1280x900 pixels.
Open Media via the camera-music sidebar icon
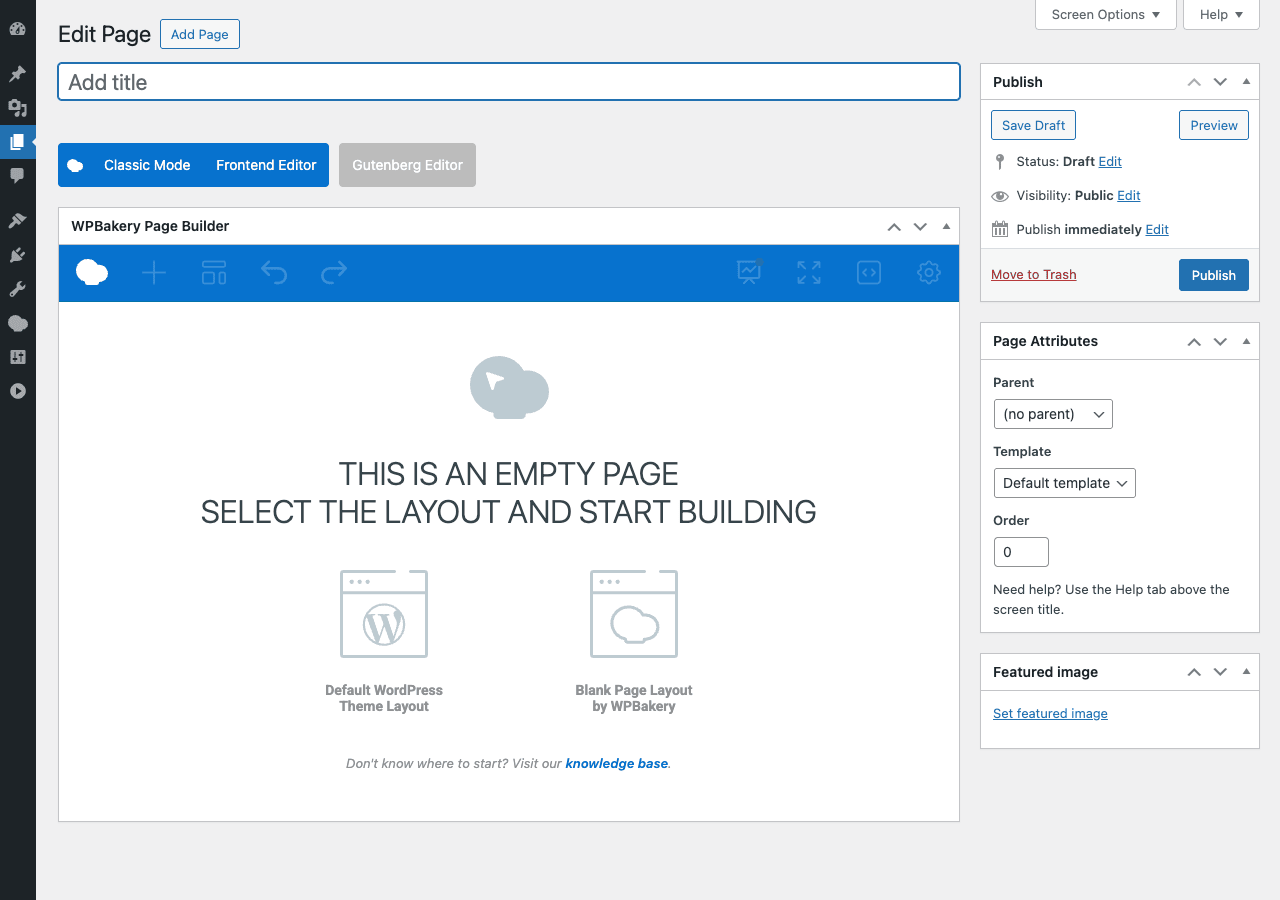tap(17, 108)
